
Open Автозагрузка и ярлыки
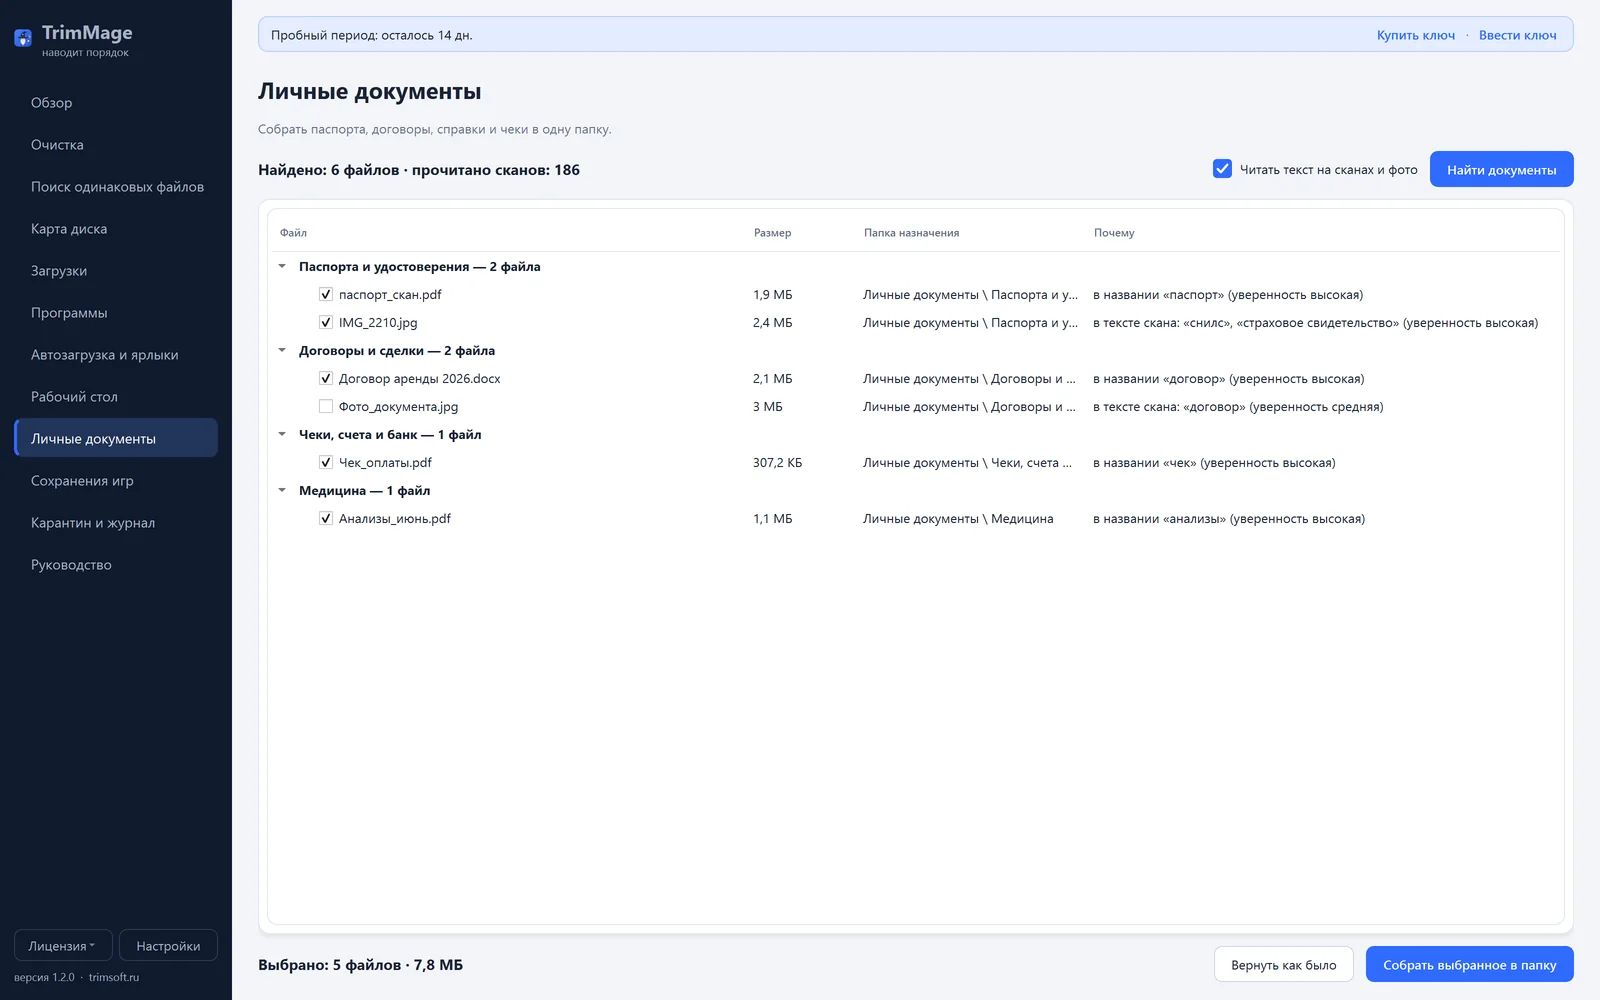tap(116, 354)
